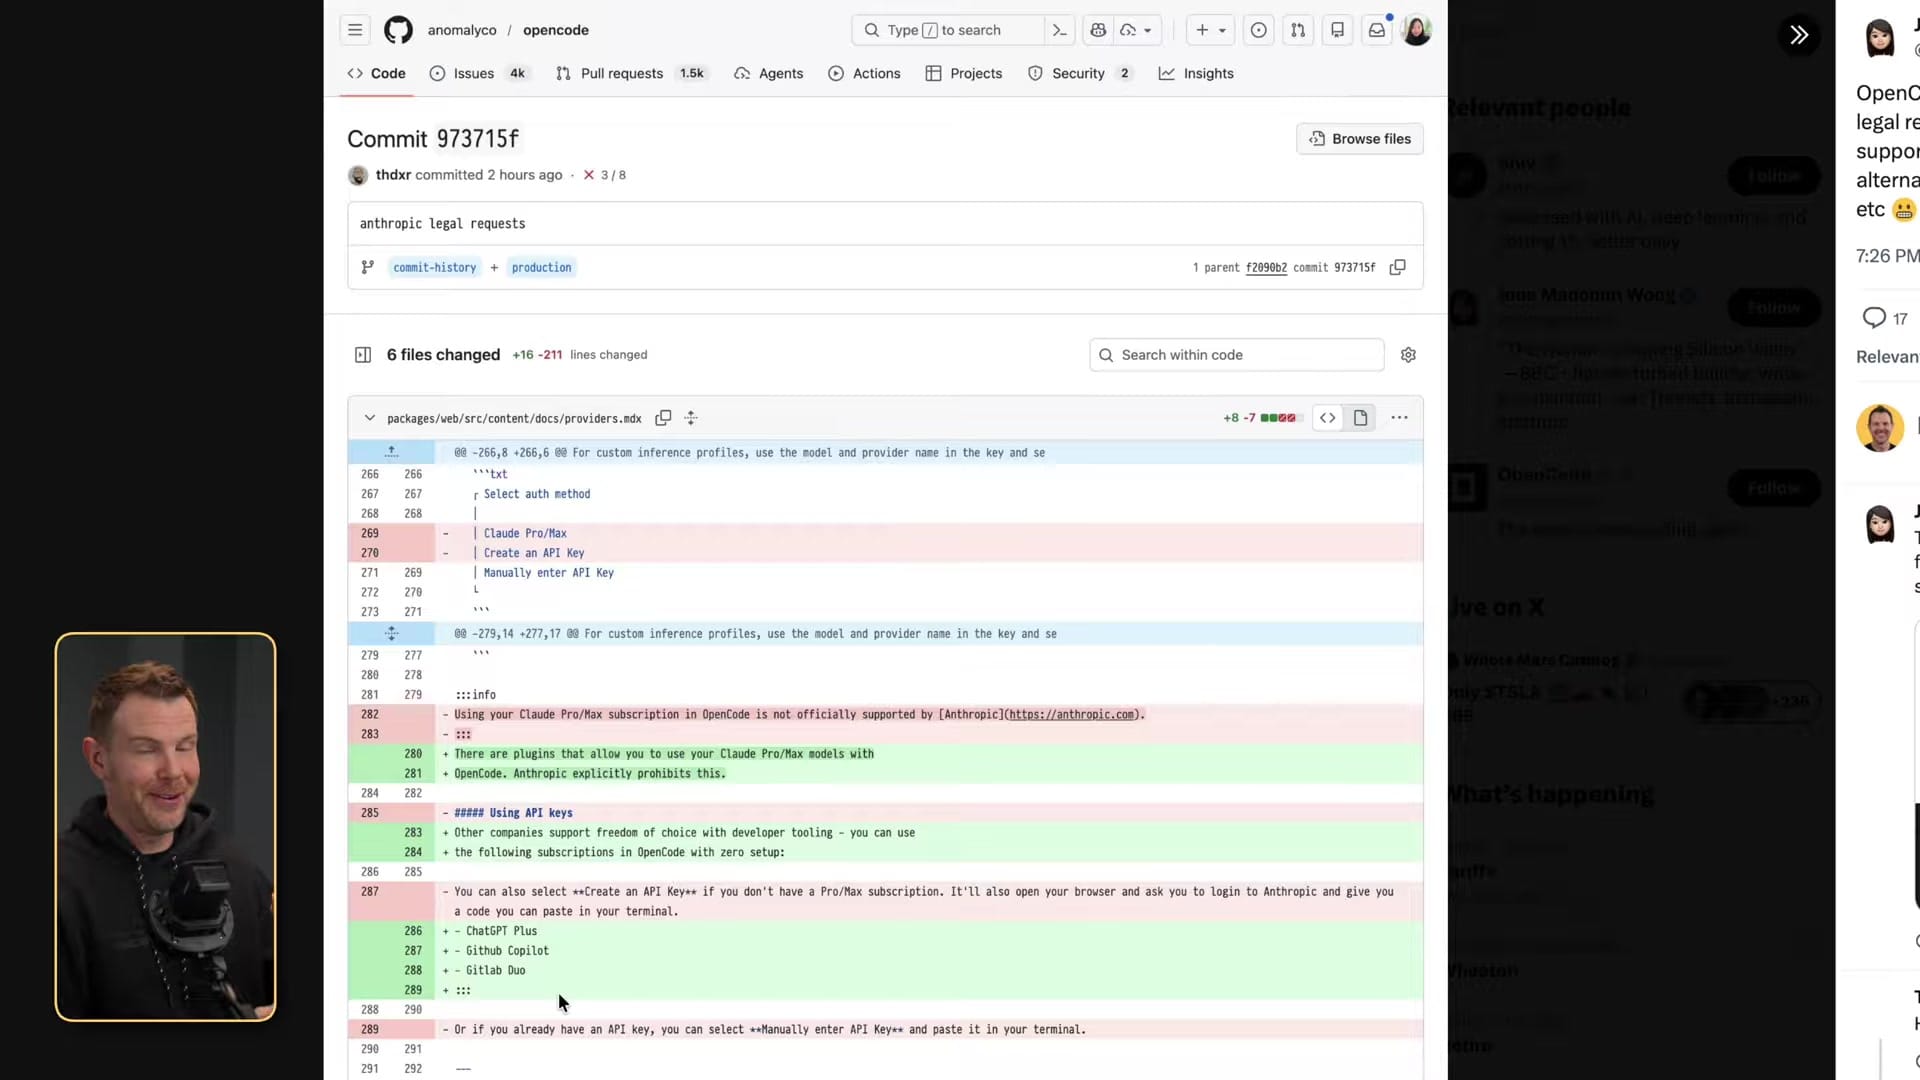
Task: Switch to source diff view icon
Action: [1328, 418]
